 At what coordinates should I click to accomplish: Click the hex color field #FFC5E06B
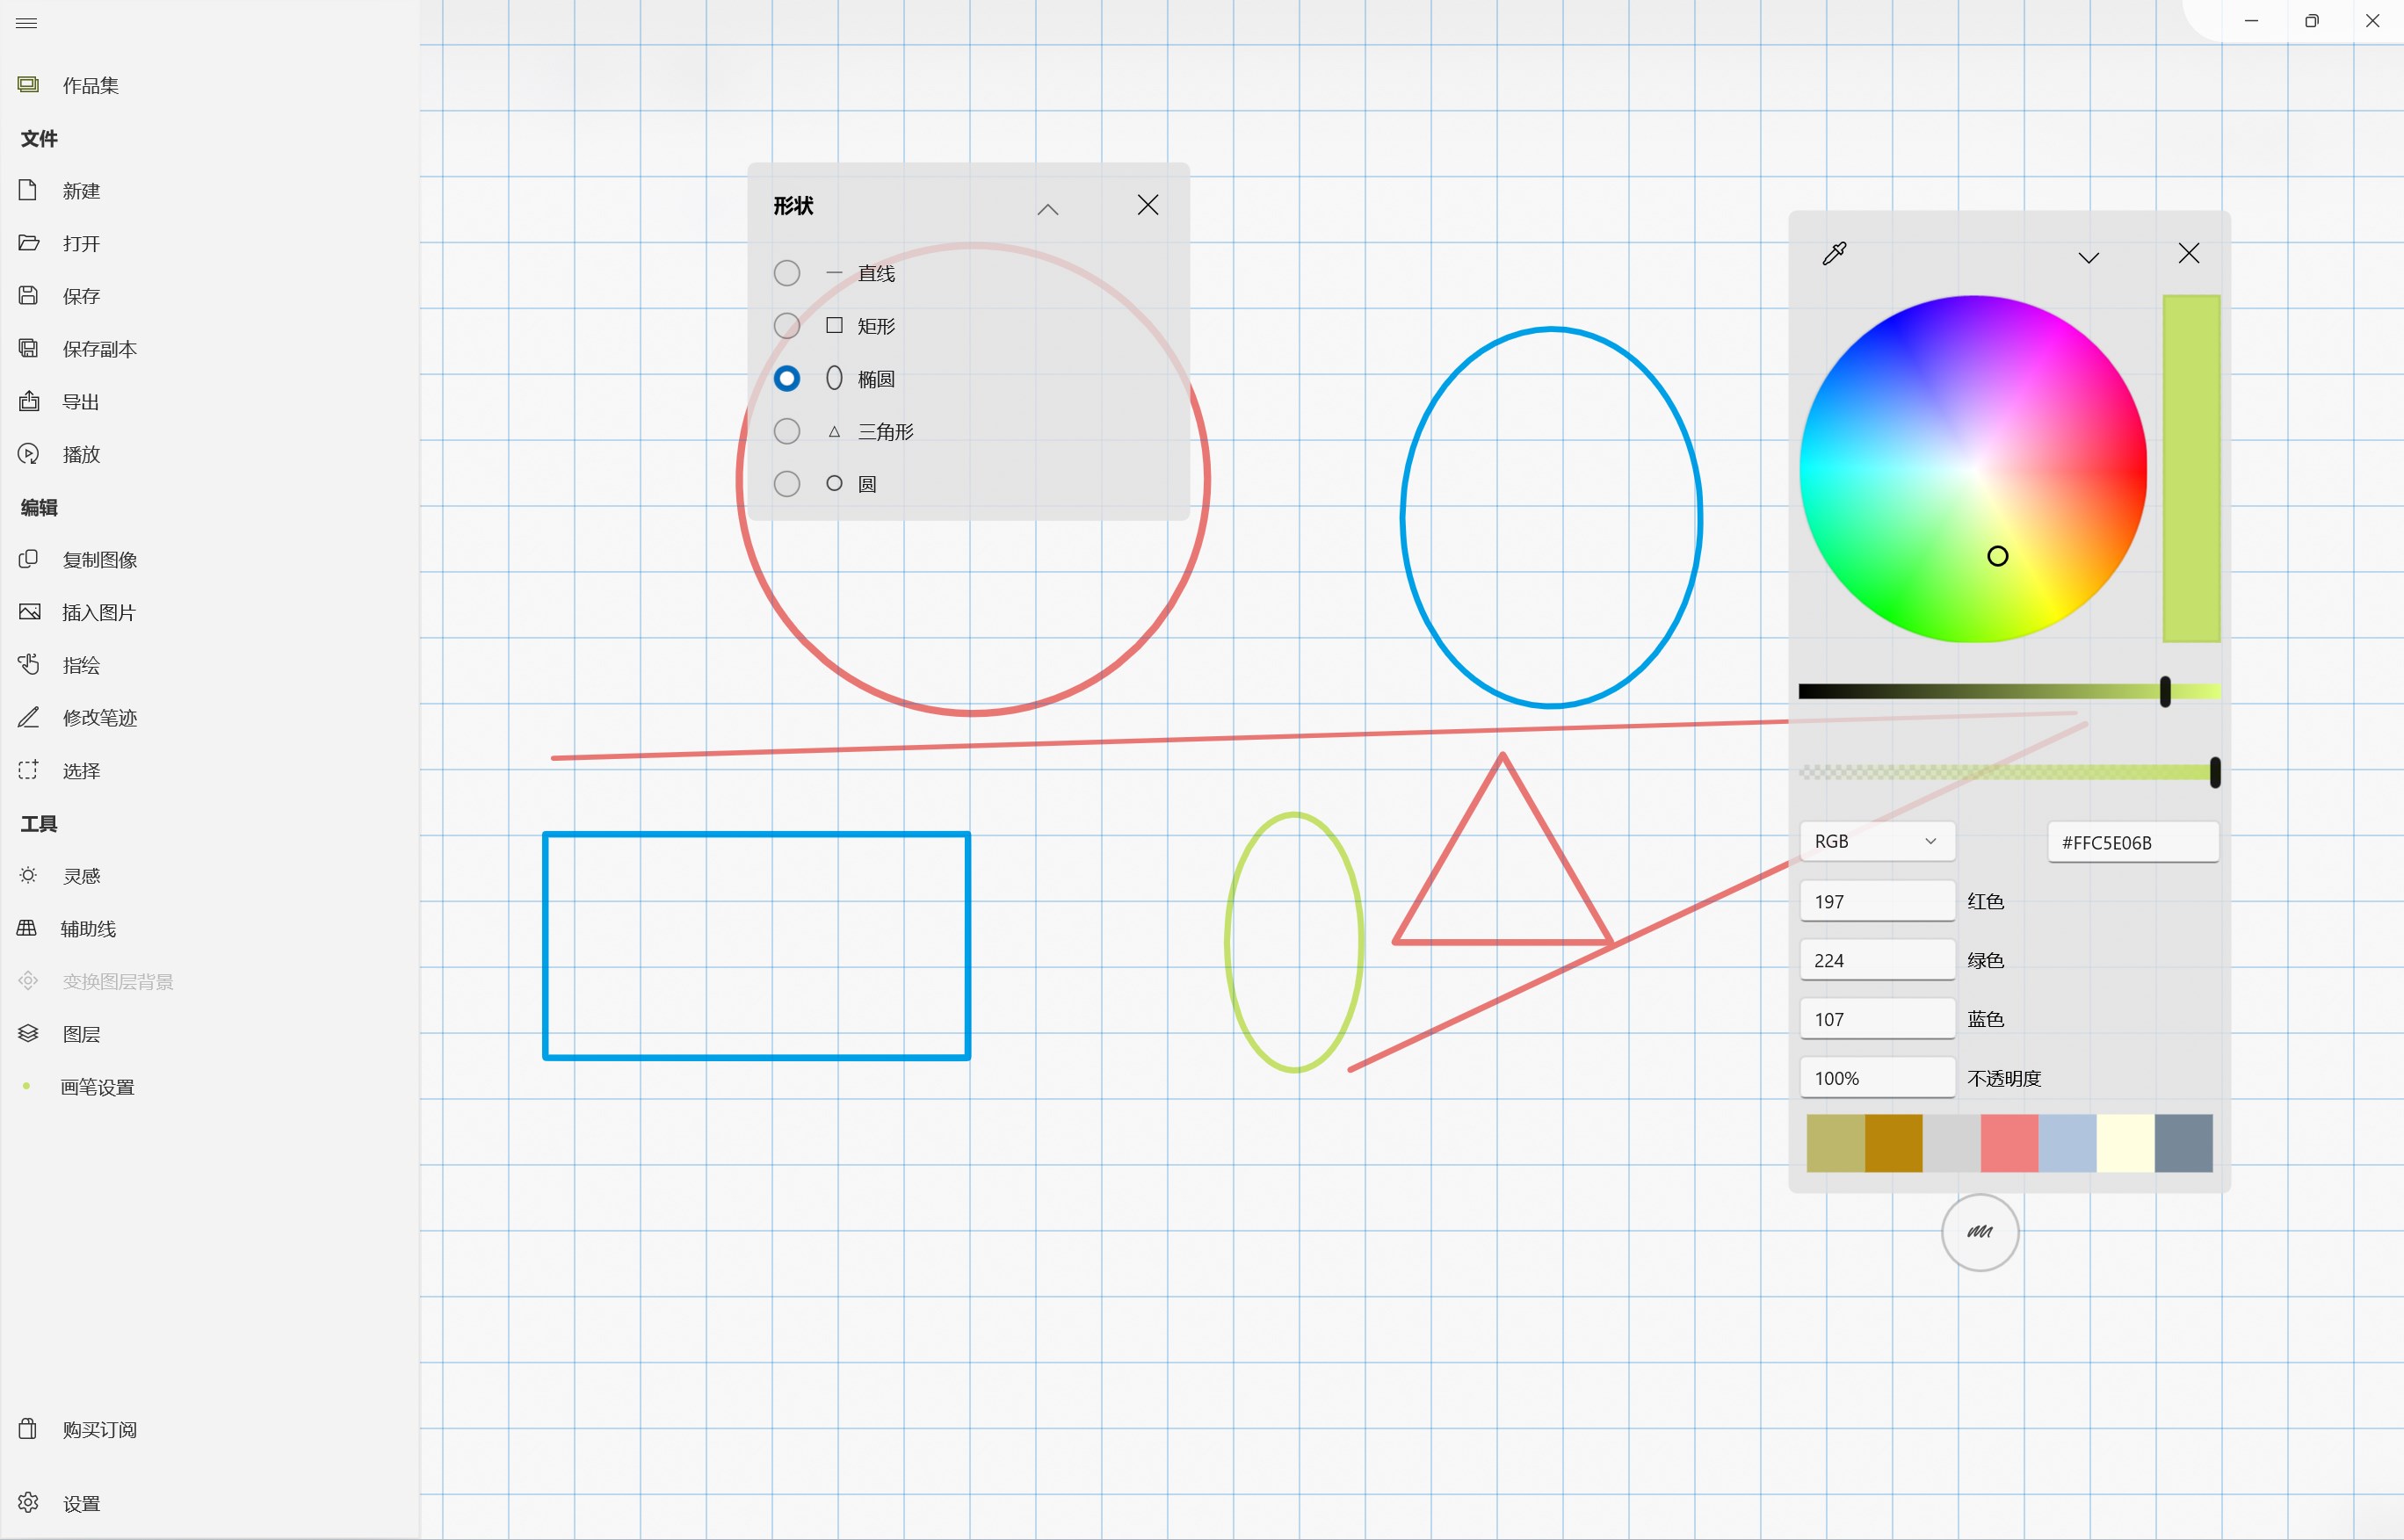click(2133, 842)
